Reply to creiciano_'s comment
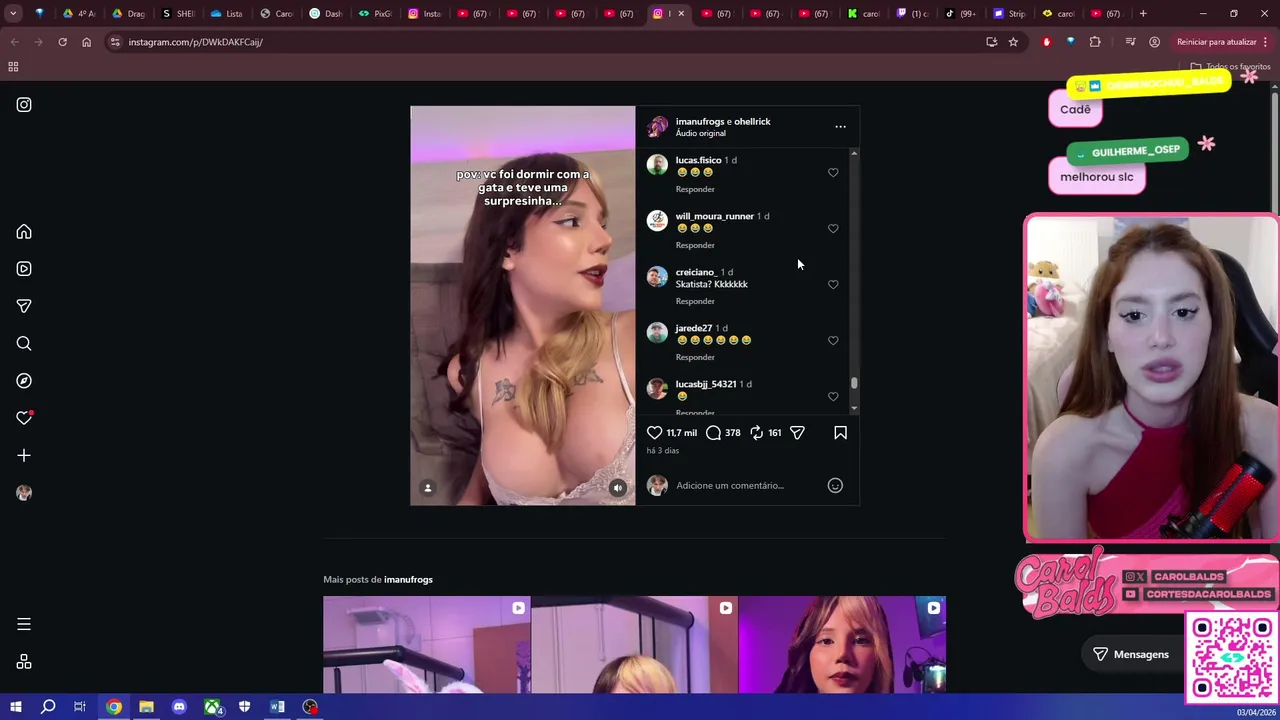The image size is (1280, 720). tap(695, 301)
